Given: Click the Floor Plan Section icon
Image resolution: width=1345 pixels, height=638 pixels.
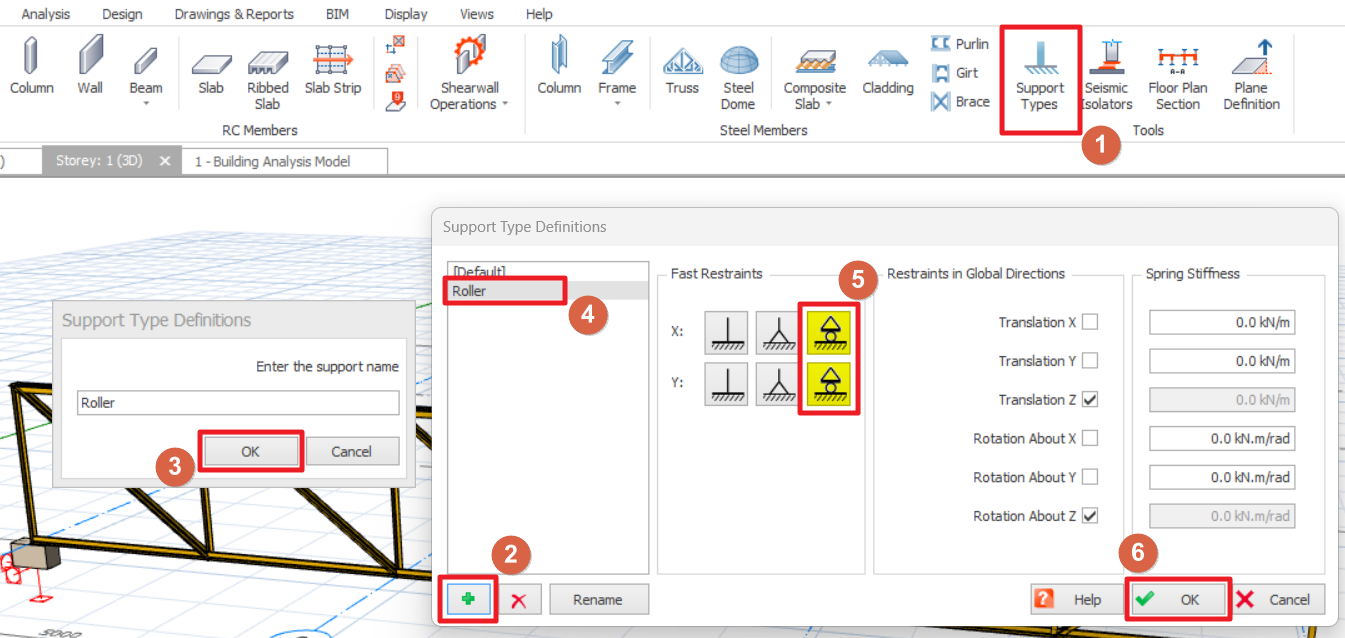Looking at the screenshot, I should [x=1177, y=75].
